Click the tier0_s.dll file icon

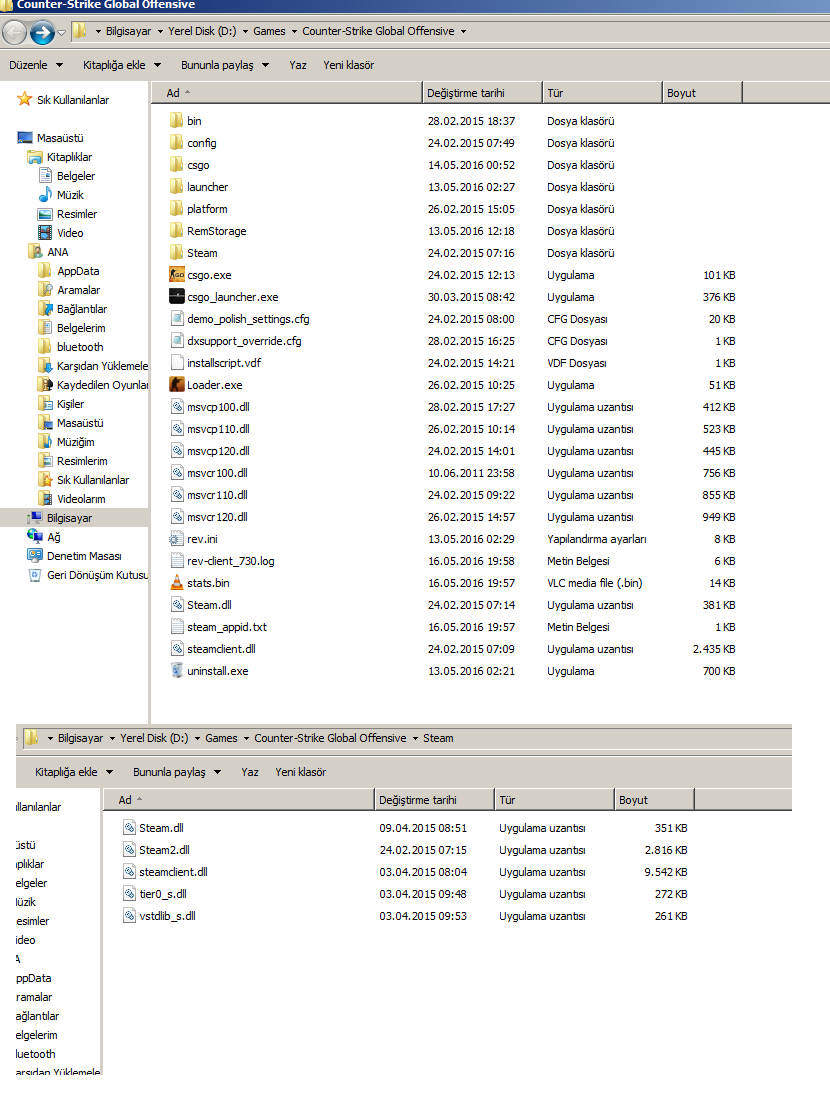[129, 893]
